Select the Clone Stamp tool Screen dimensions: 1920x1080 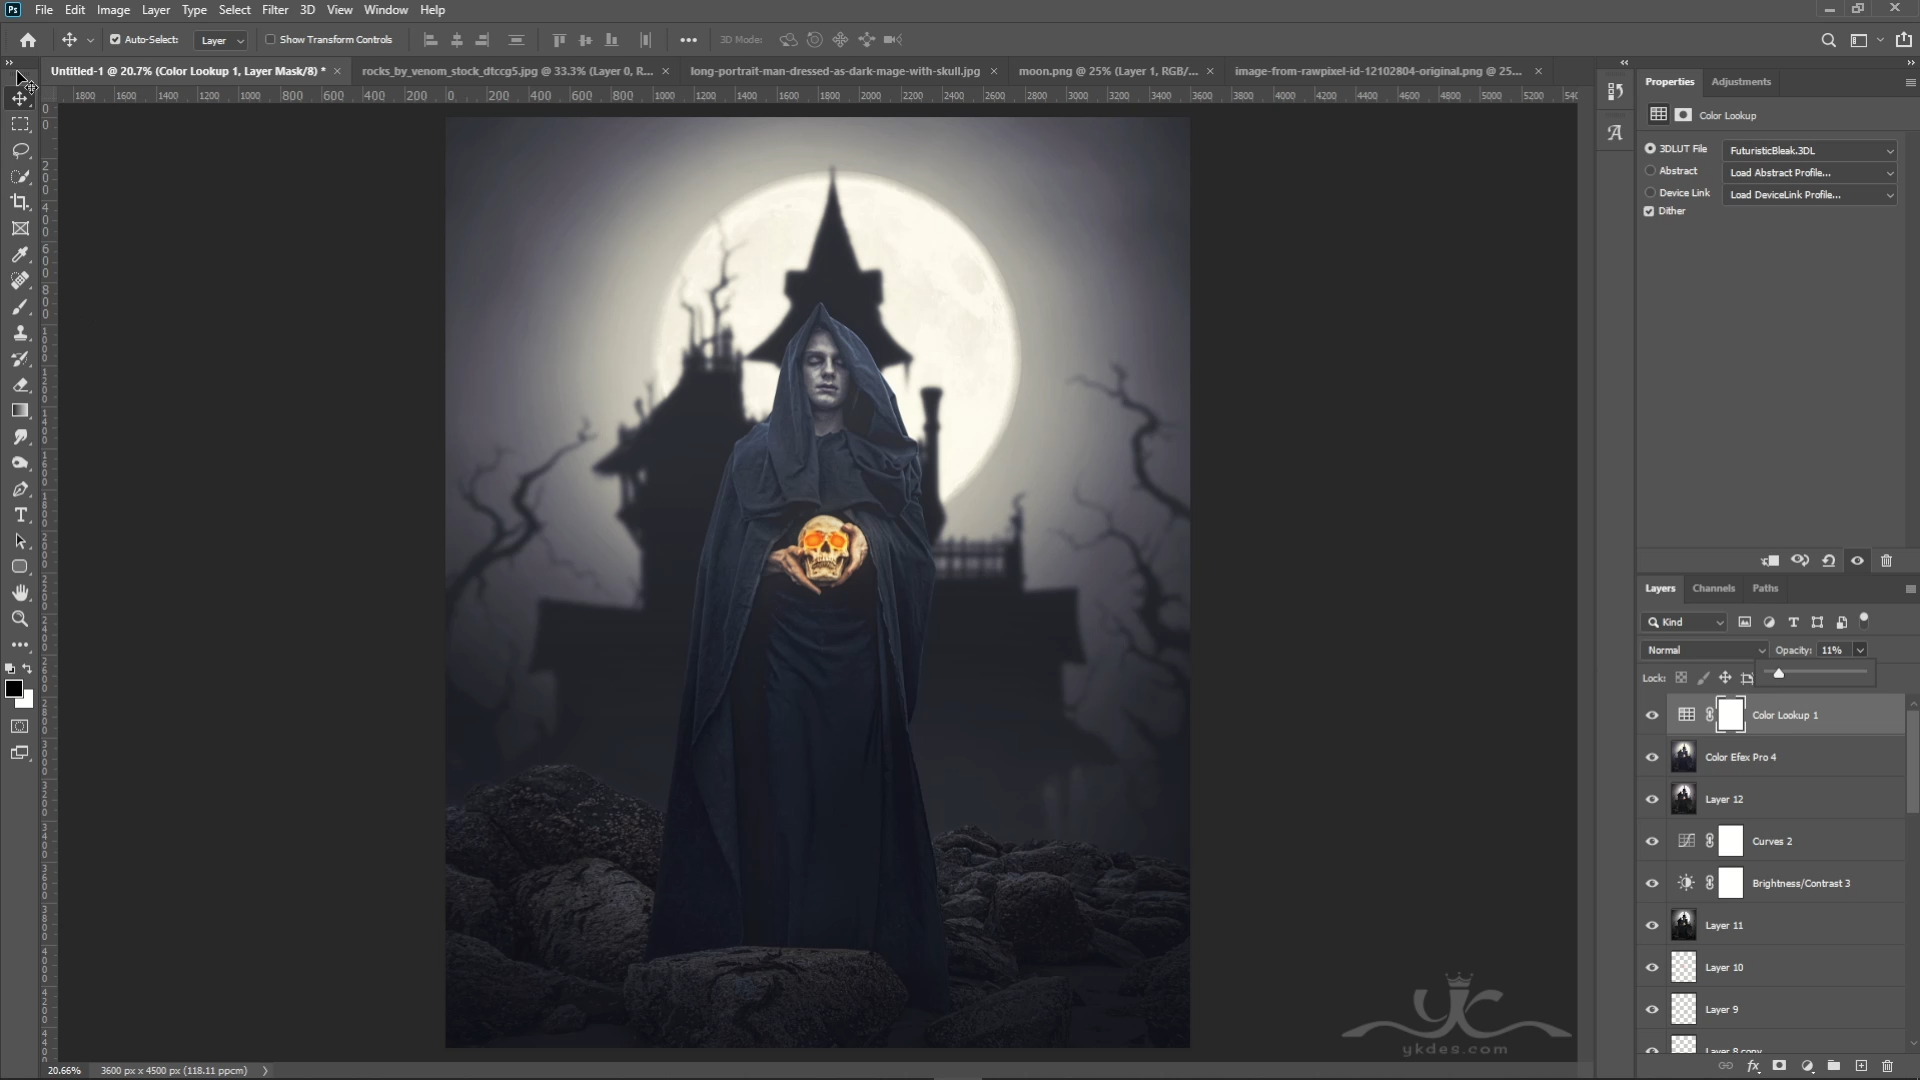pyautogui.click(x=20, y=333)
